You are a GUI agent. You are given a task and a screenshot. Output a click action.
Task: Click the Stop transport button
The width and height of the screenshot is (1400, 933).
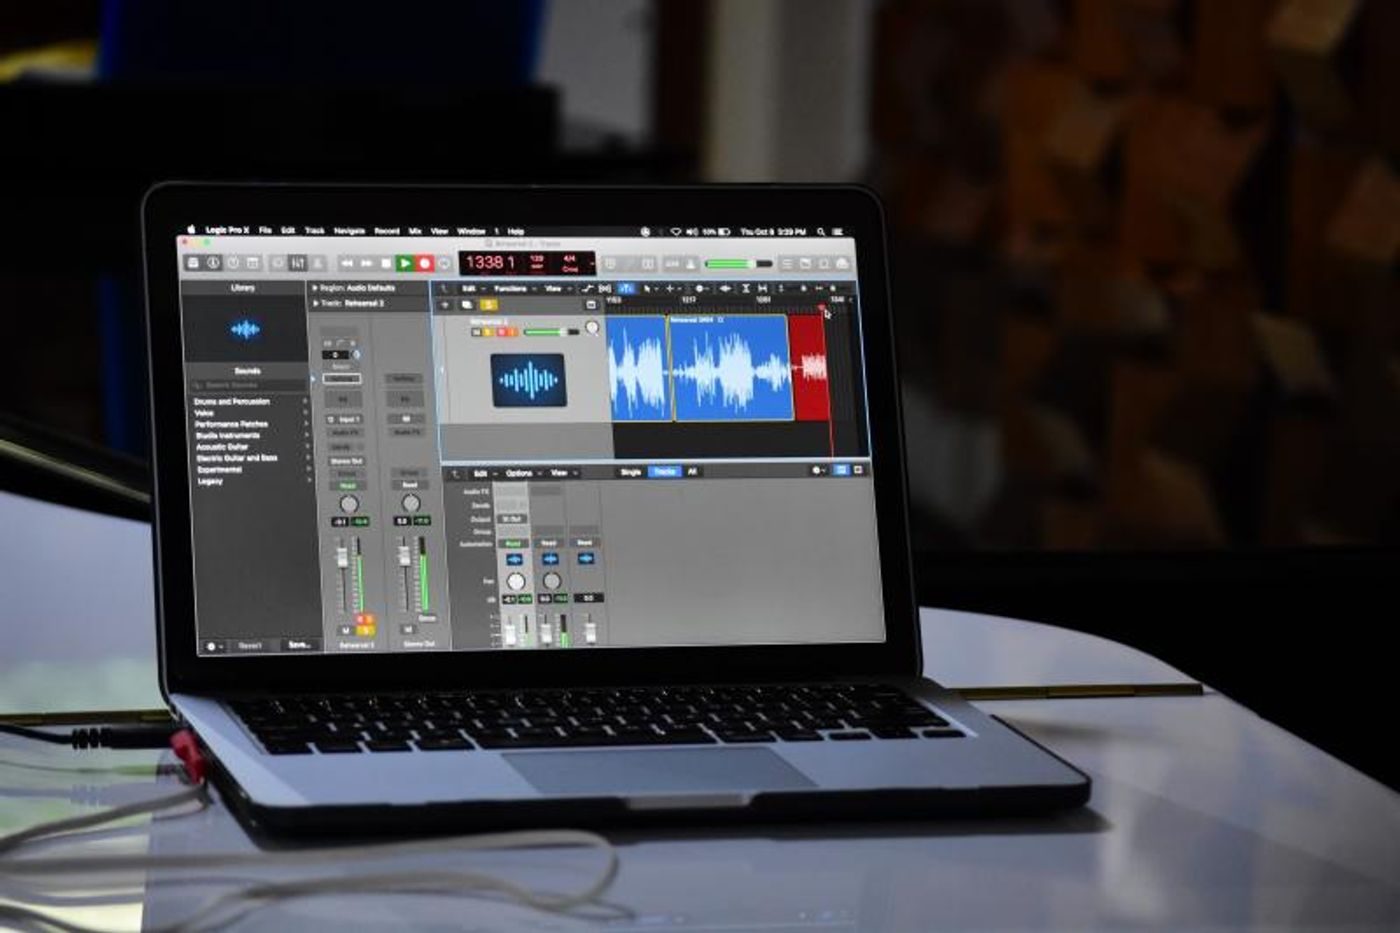pos(385,263)
